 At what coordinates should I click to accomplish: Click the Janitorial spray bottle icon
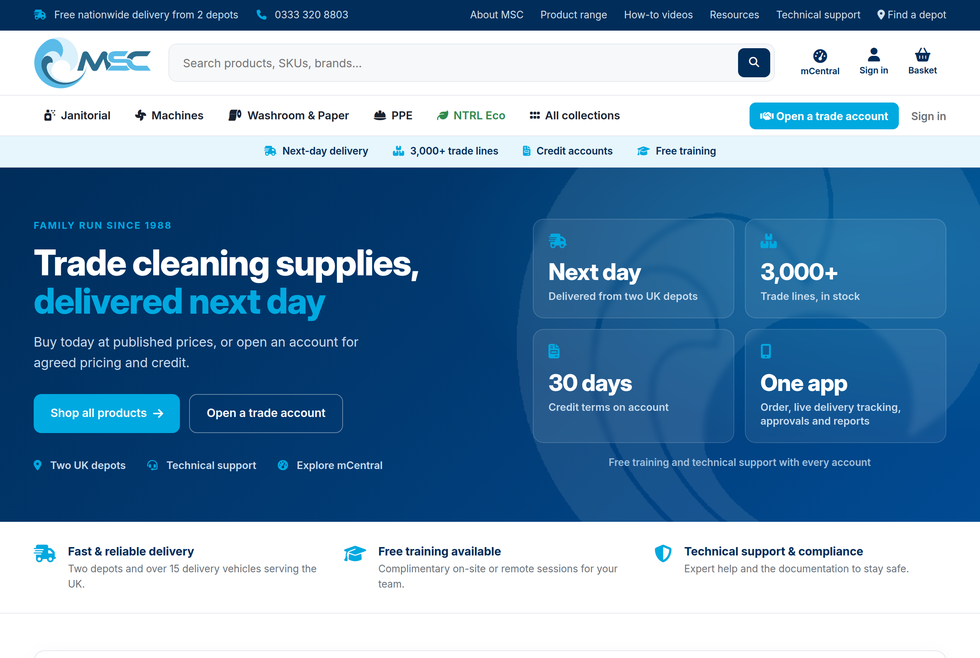point(49,115)
